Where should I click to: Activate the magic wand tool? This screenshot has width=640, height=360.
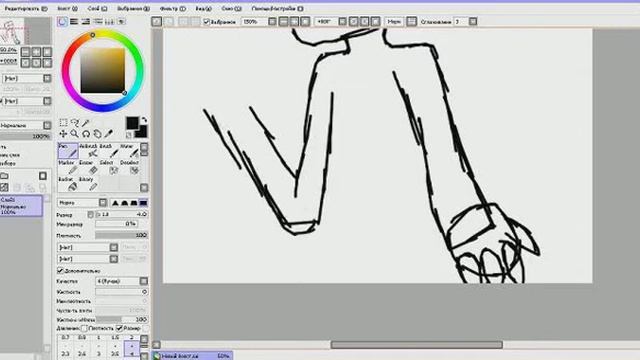click(x=86, y=122)
